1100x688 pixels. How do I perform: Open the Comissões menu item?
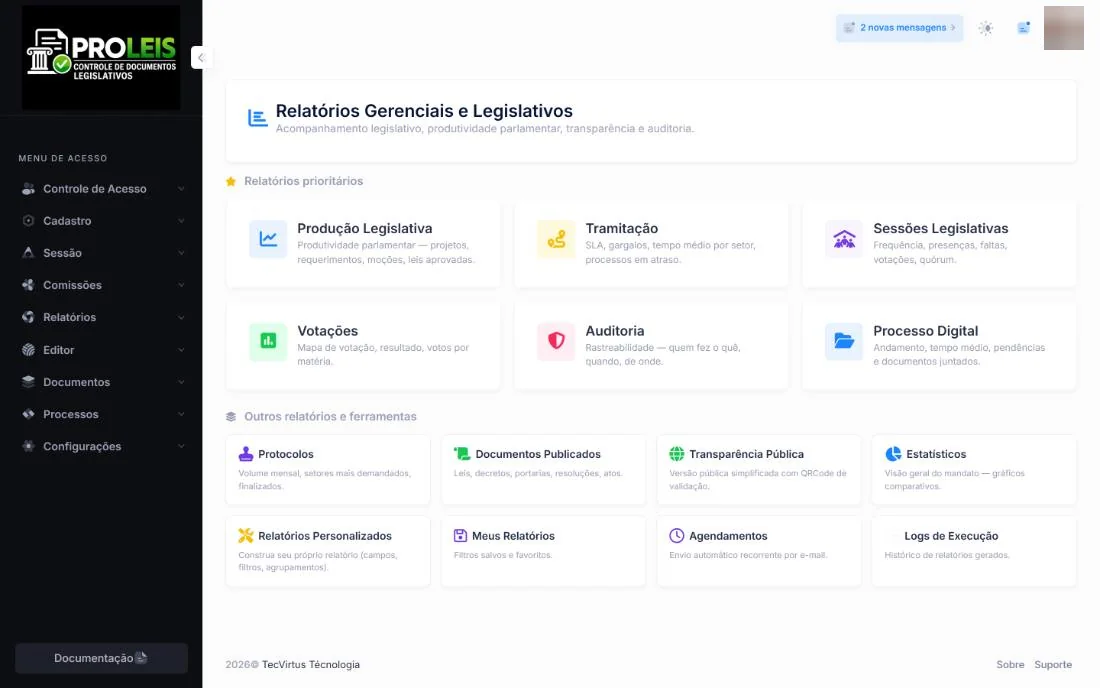[102, 285]
